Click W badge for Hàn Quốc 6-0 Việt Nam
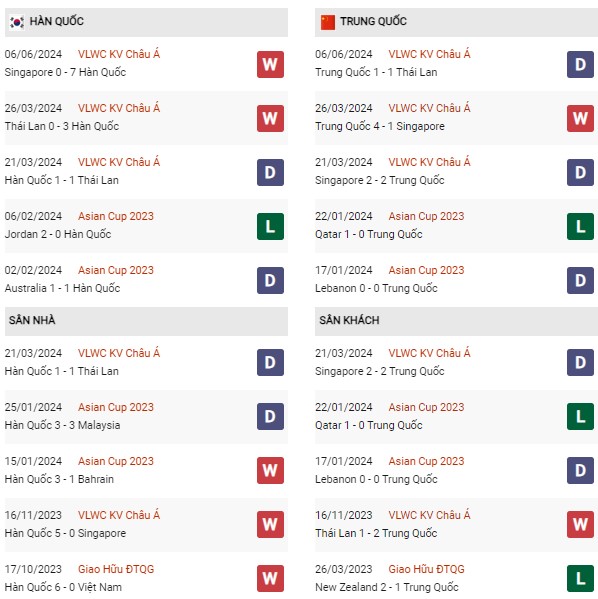This screenshot has width=598, height=599. tap(270, 578)
